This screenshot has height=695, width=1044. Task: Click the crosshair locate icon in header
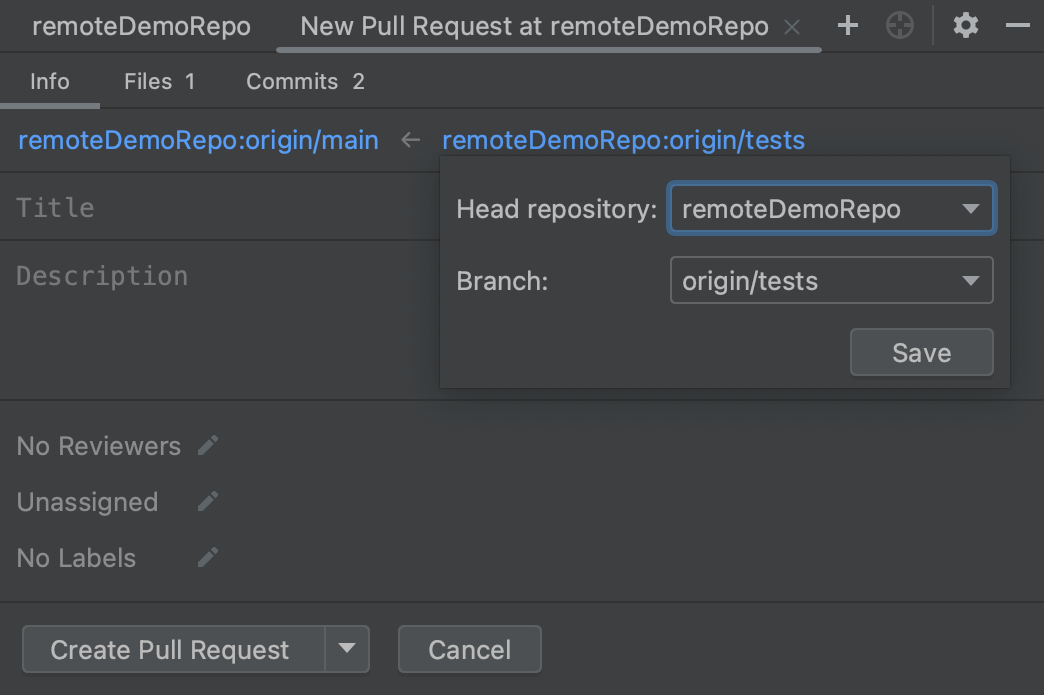click(900, 26)
